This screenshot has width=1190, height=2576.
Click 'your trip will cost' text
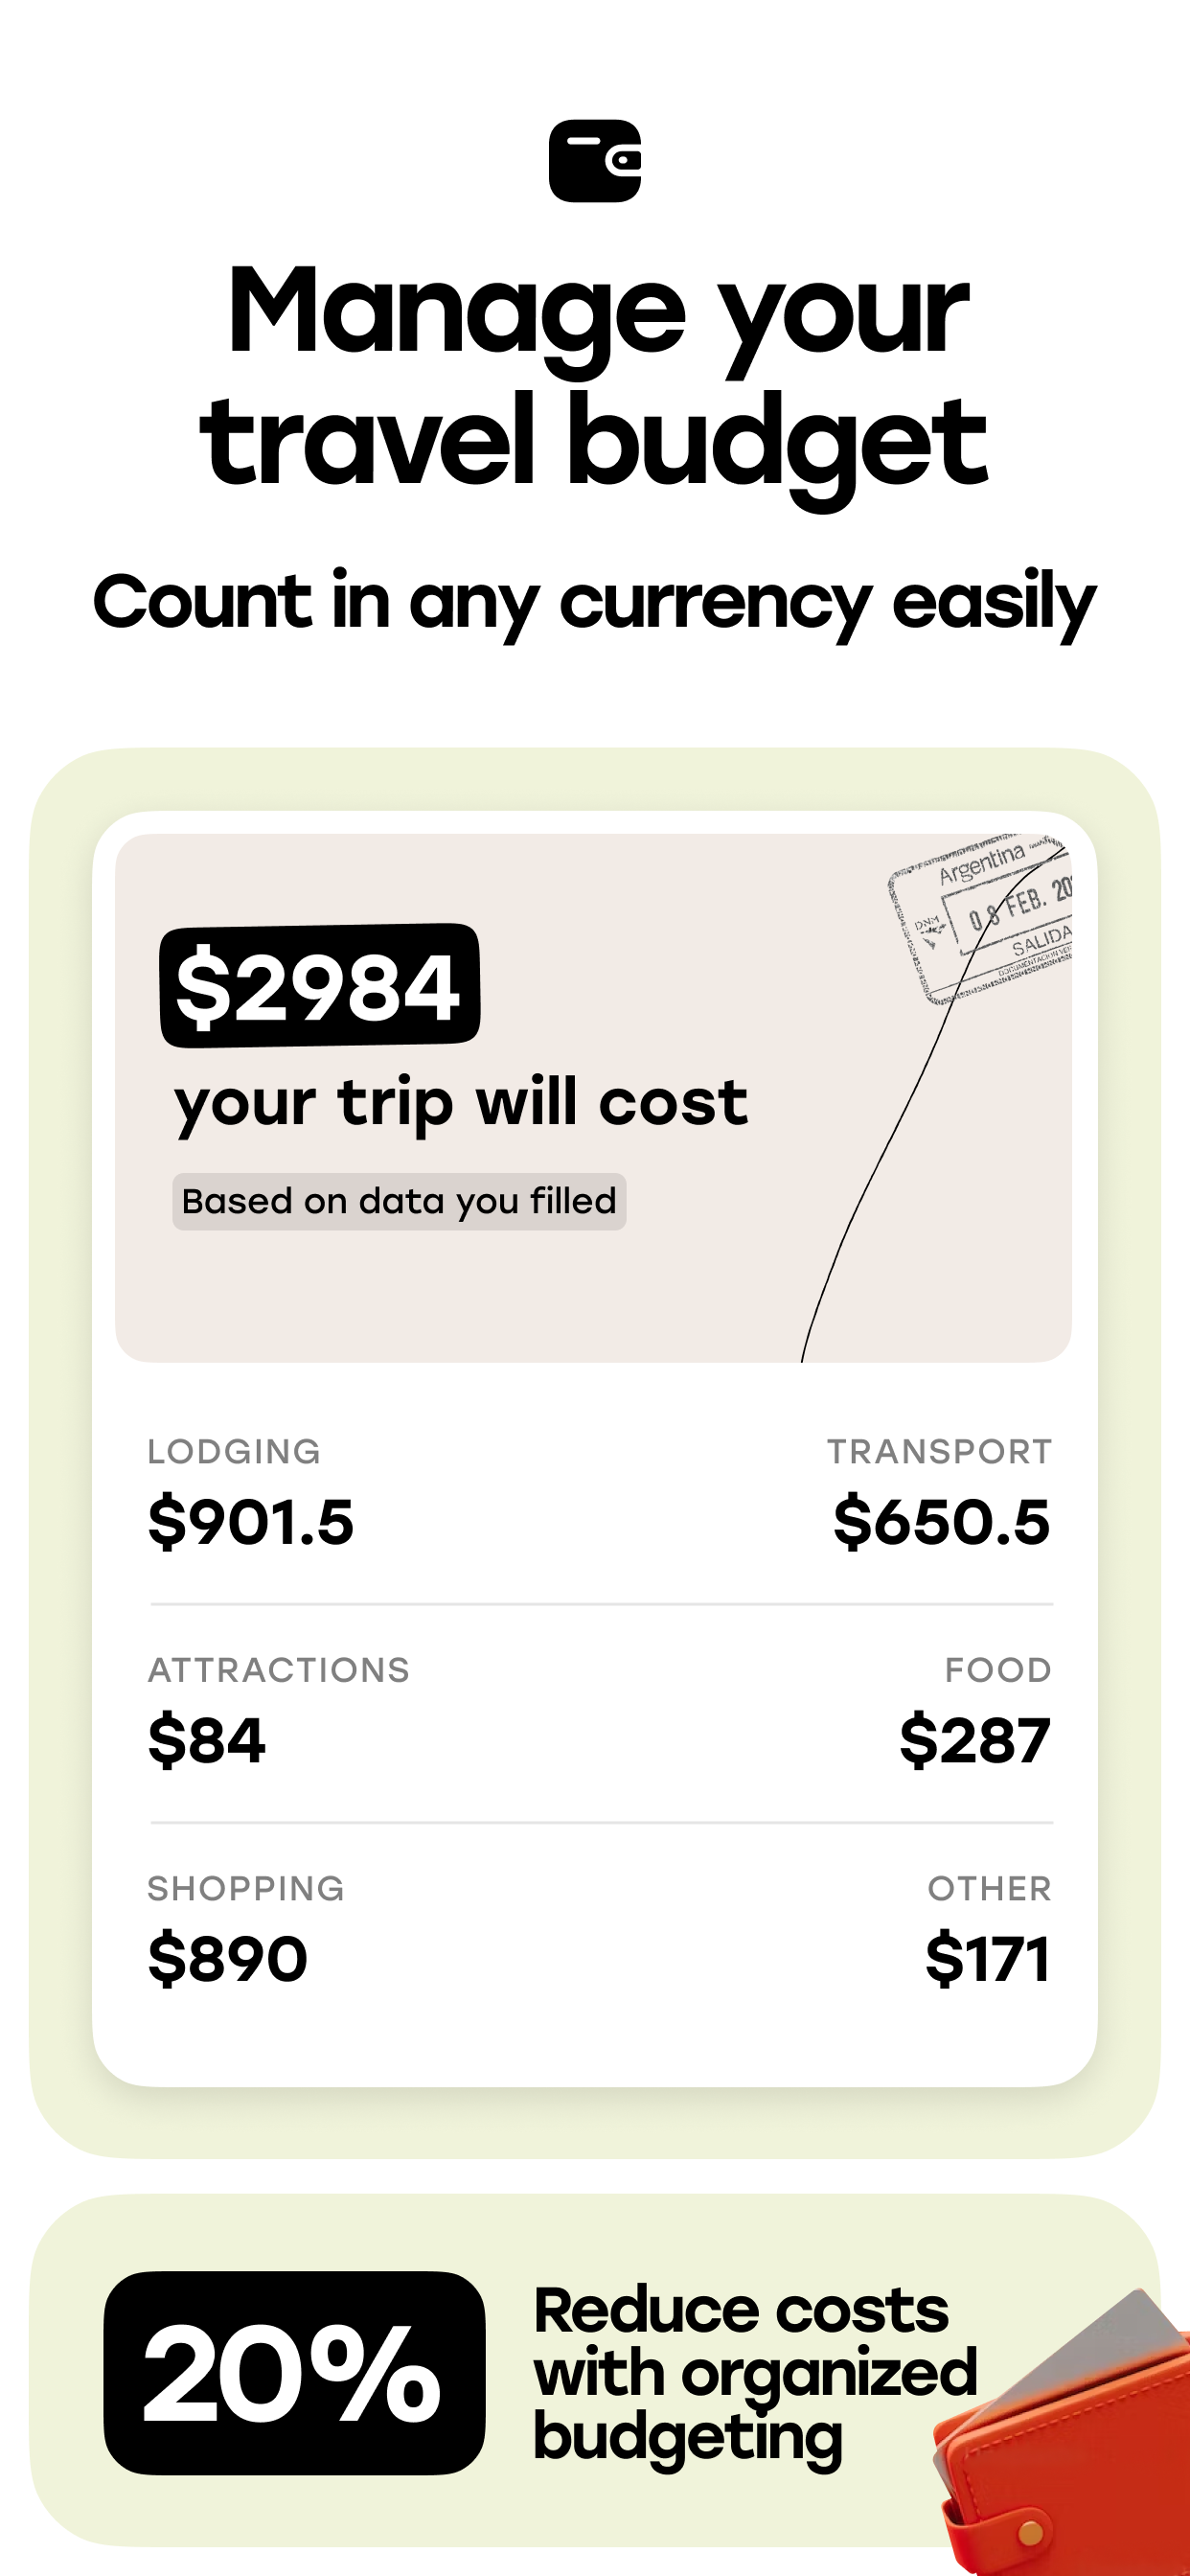coord(461,1104)
